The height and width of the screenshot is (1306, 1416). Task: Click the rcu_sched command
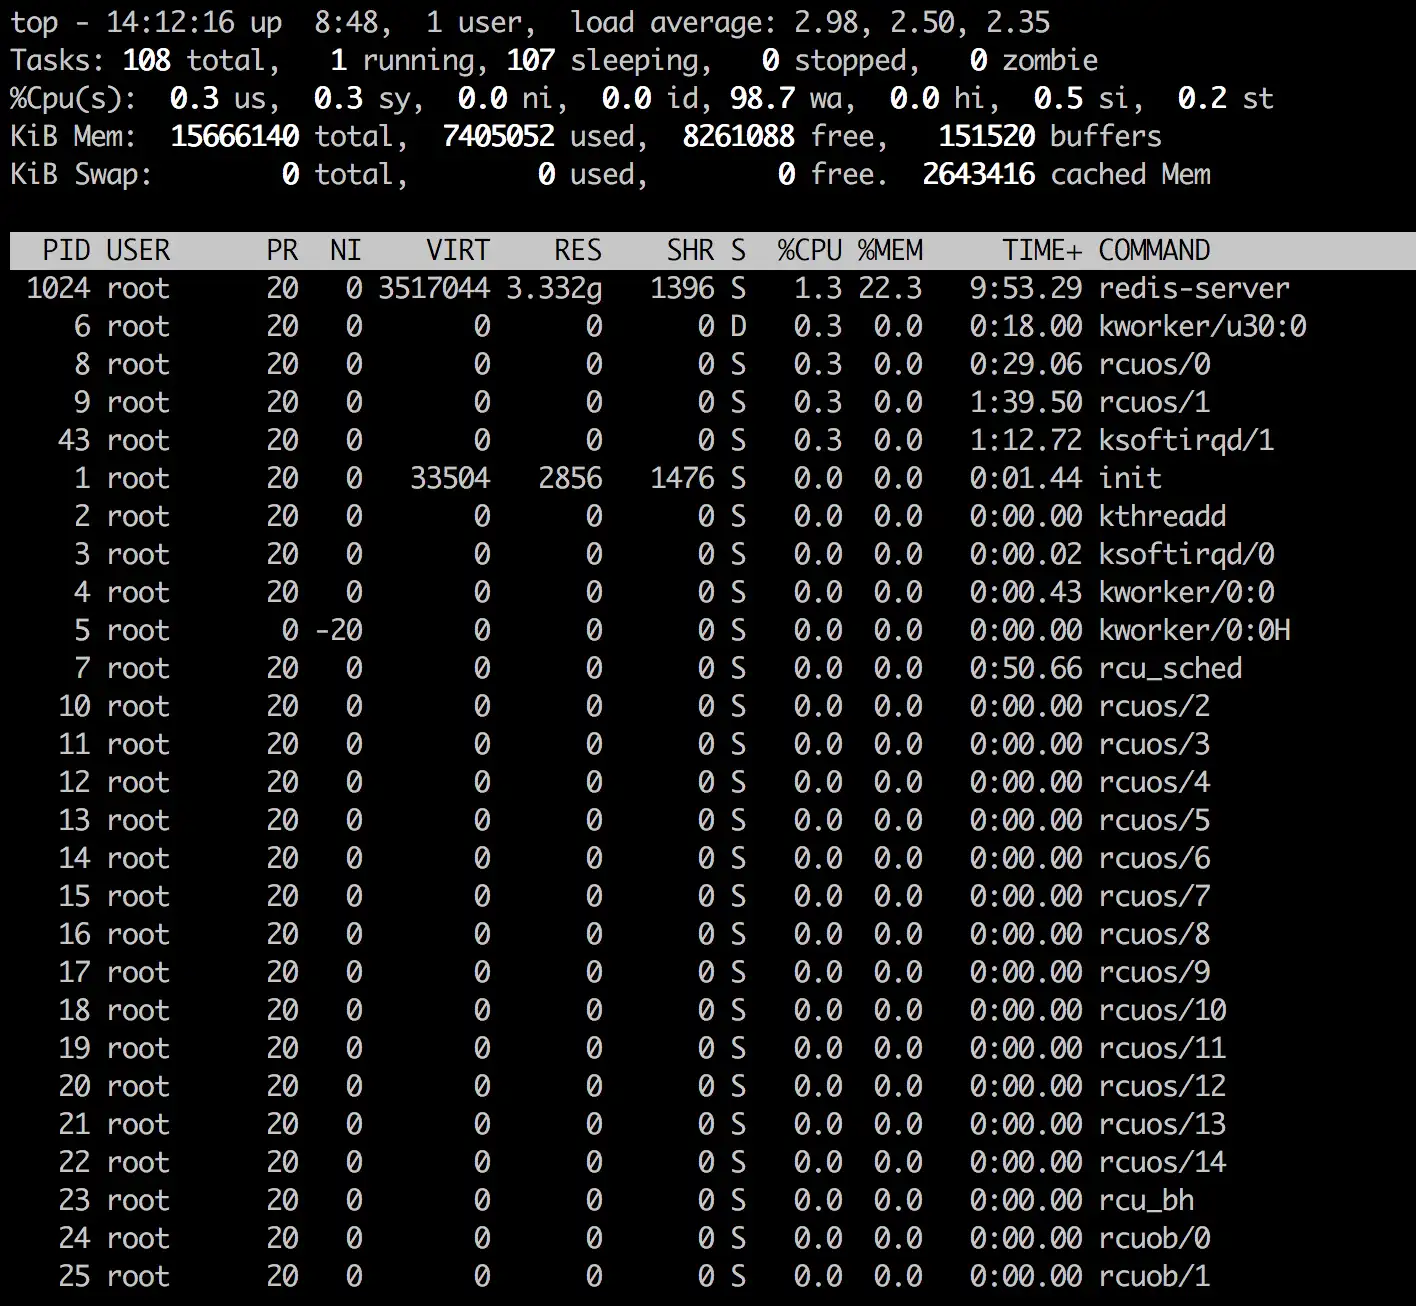pyautogui.click(x=1170, y=668)
